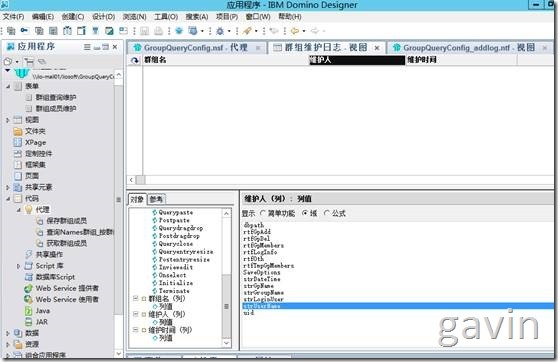Select the 域 radio button

pos(305,213)
